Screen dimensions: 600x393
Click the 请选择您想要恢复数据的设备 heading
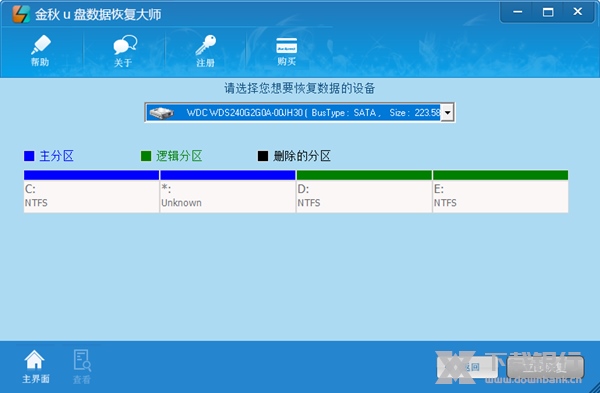(x=300, y=88)
